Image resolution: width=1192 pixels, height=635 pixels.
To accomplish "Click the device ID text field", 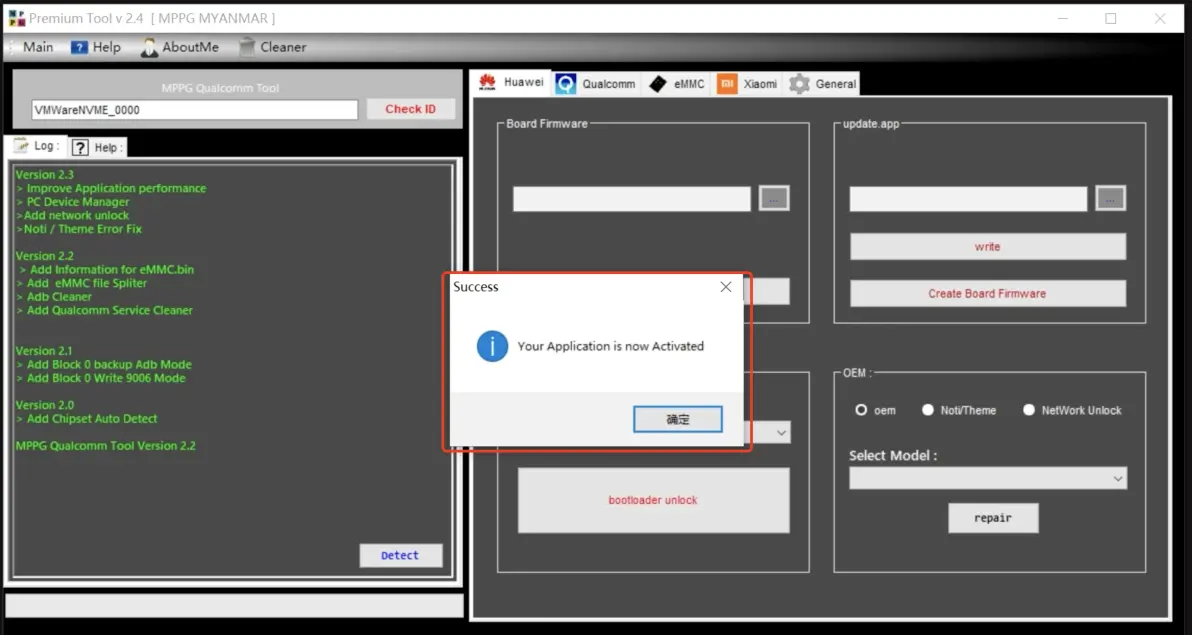I will point(194,110).
